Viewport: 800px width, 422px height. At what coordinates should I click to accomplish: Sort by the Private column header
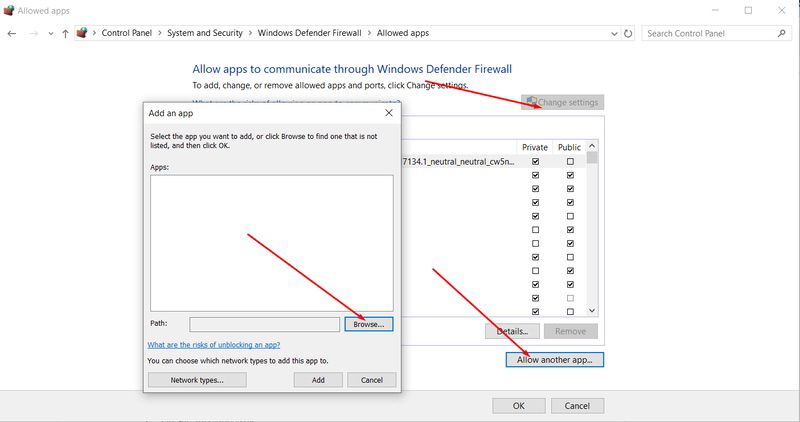pos(535,147)
